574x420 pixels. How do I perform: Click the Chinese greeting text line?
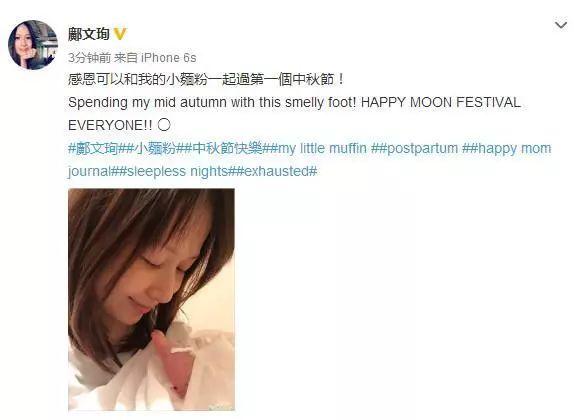pyautogui.click(x=206, y=79)
